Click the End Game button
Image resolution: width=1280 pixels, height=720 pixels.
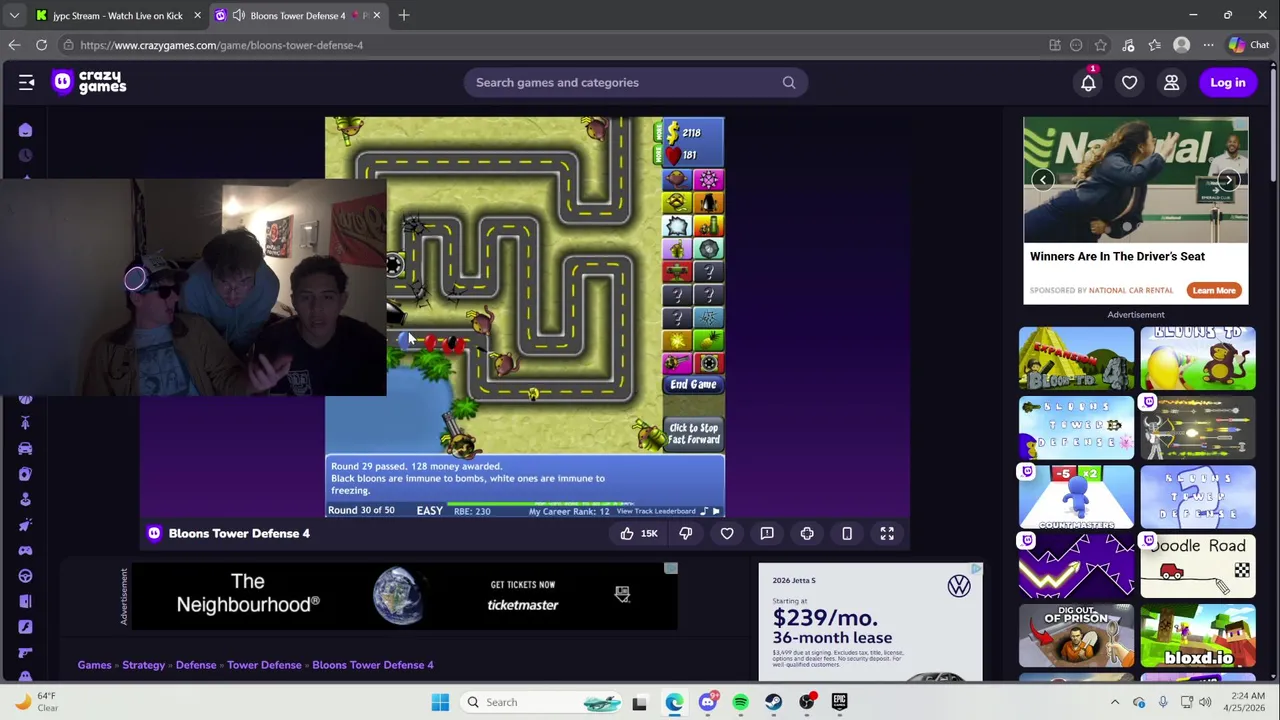coord(693,385)
